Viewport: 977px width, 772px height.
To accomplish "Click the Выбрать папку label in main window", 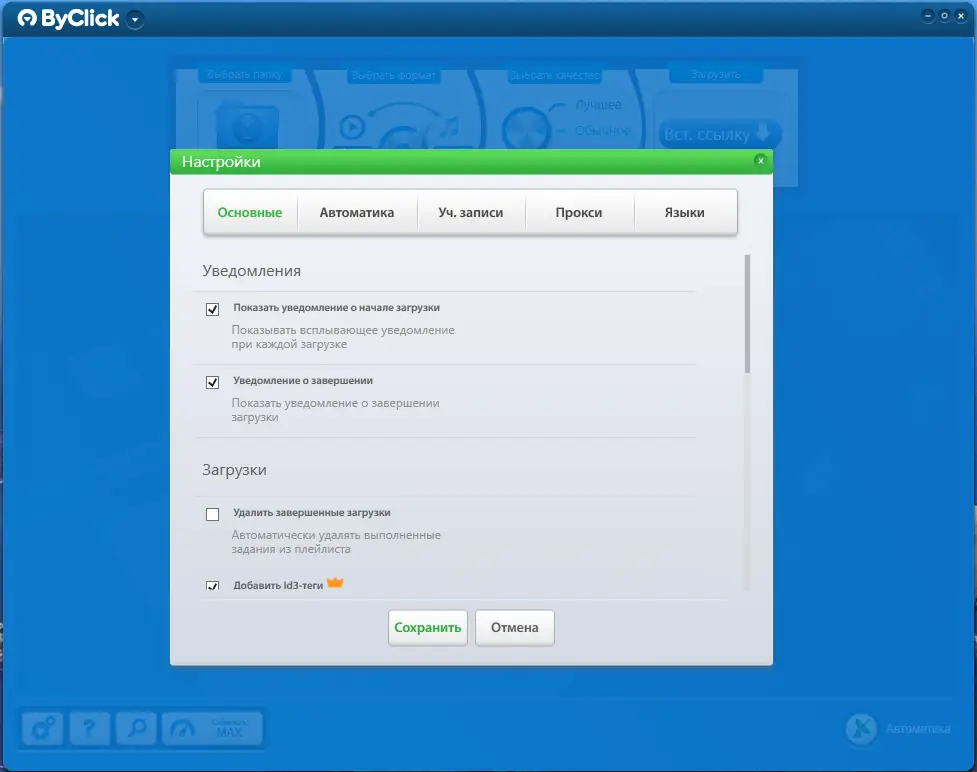I will point(244,75).
